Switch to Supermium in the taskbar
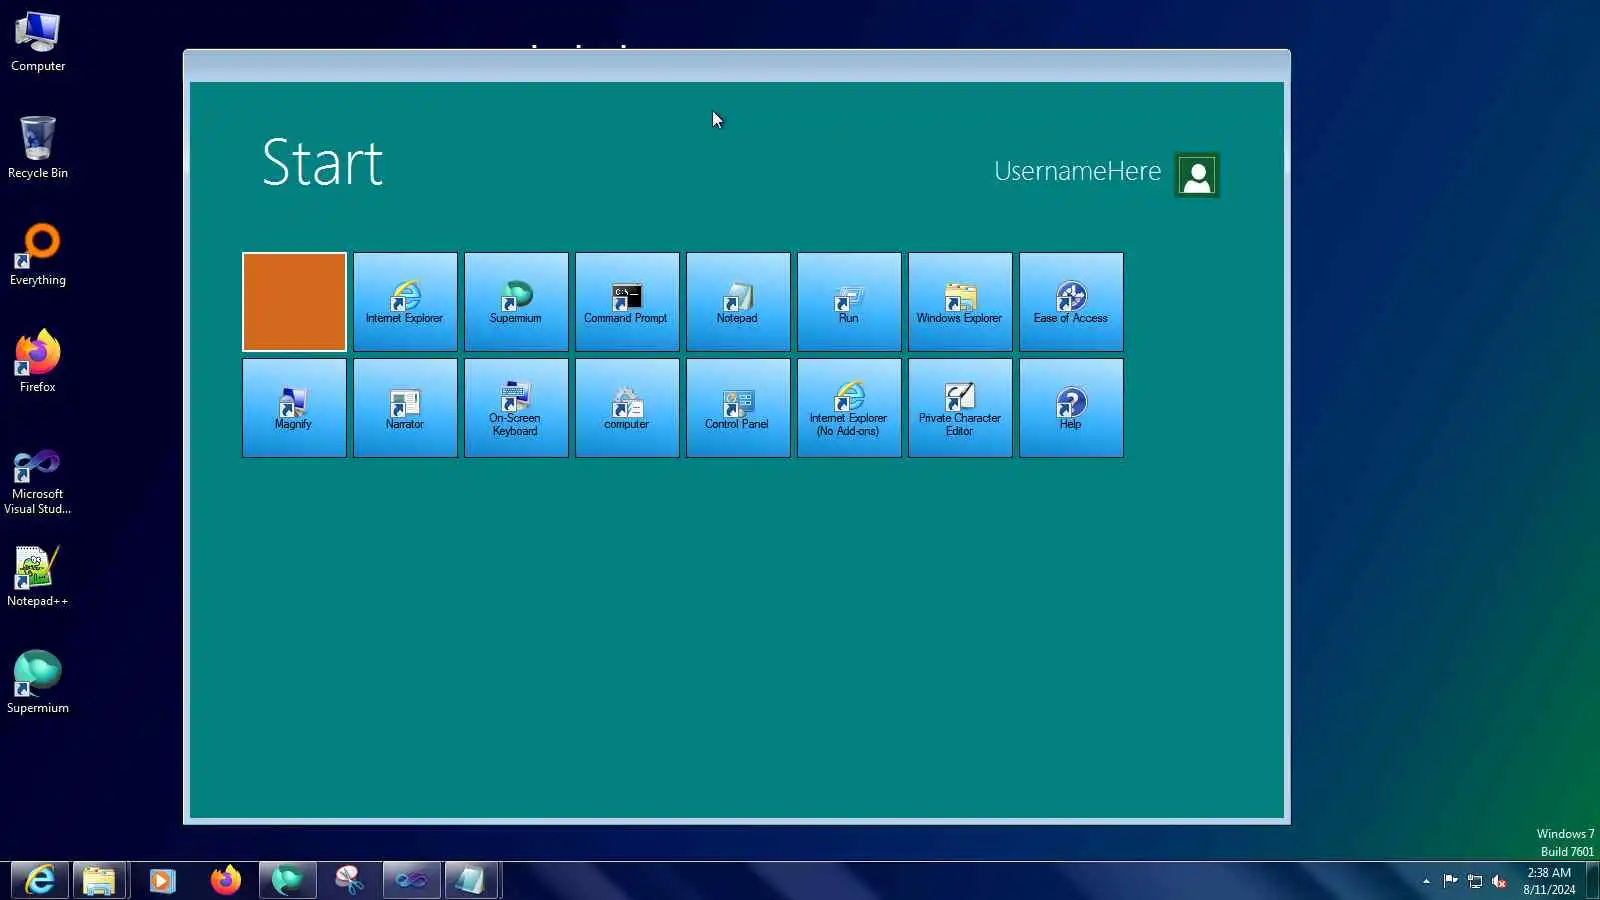1600x900 pixels. click(288, 881)
